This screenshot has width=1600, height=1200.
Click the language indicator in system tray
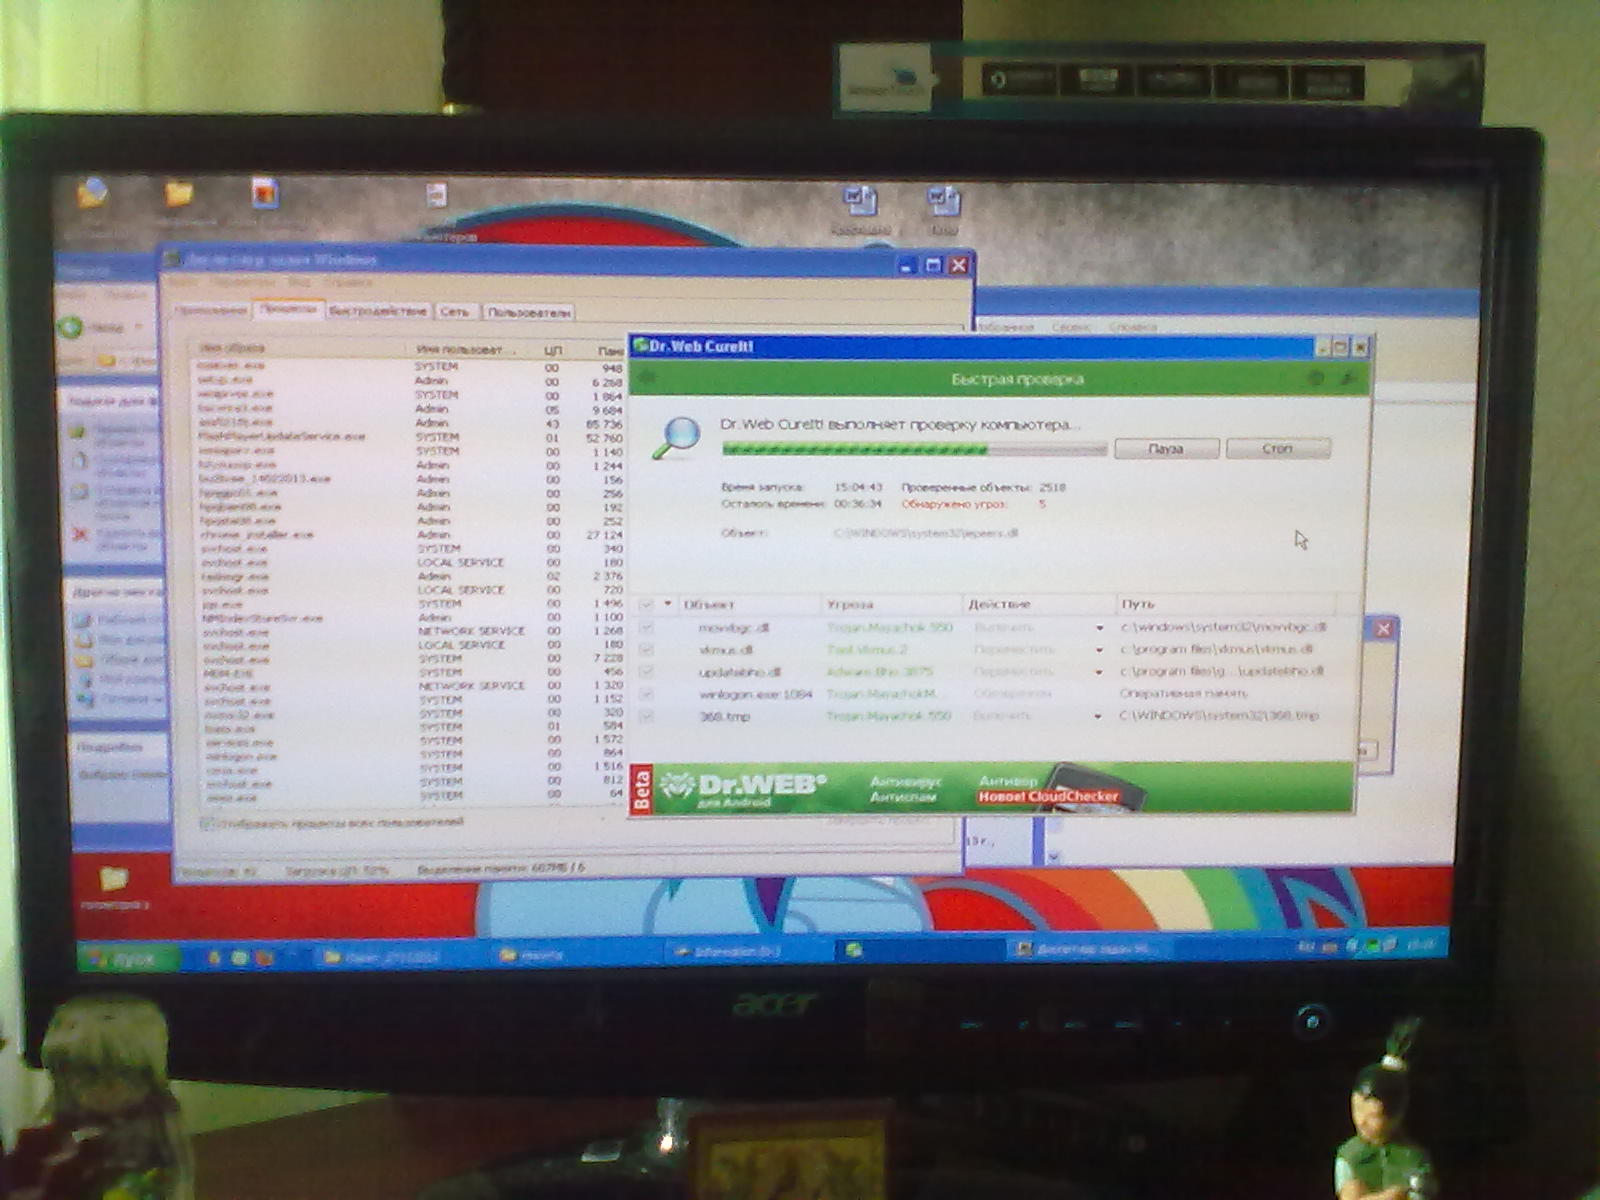coord(1305,945)
